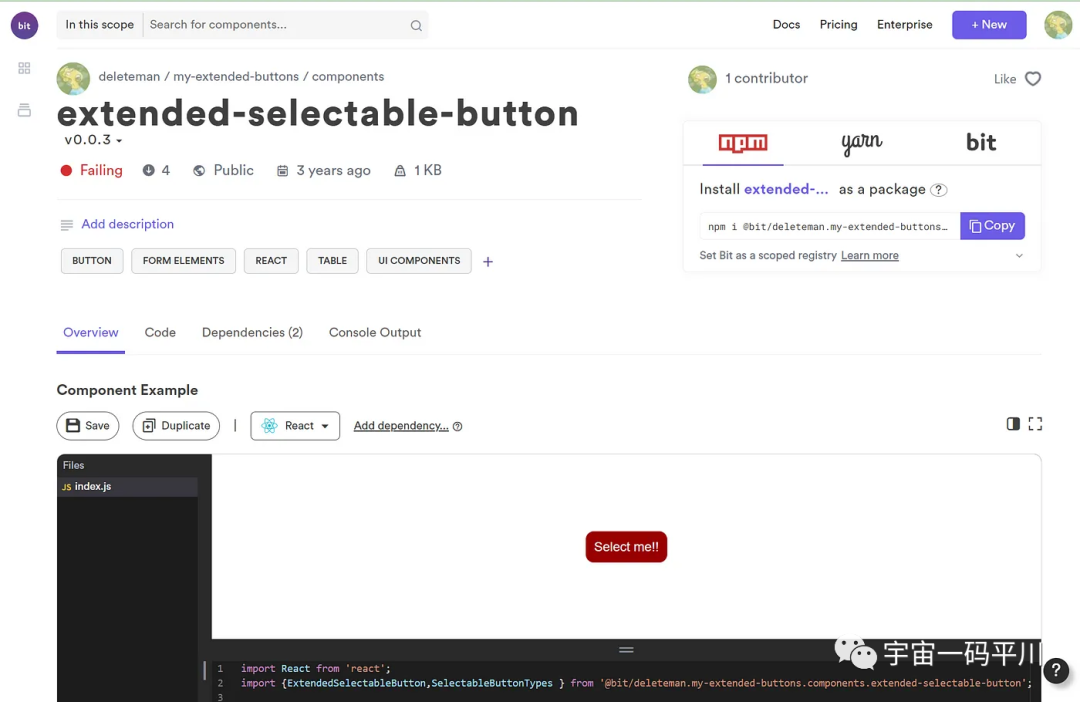Open the collections icon in left sidebar
1080x702 pixels.
[24, 110]
